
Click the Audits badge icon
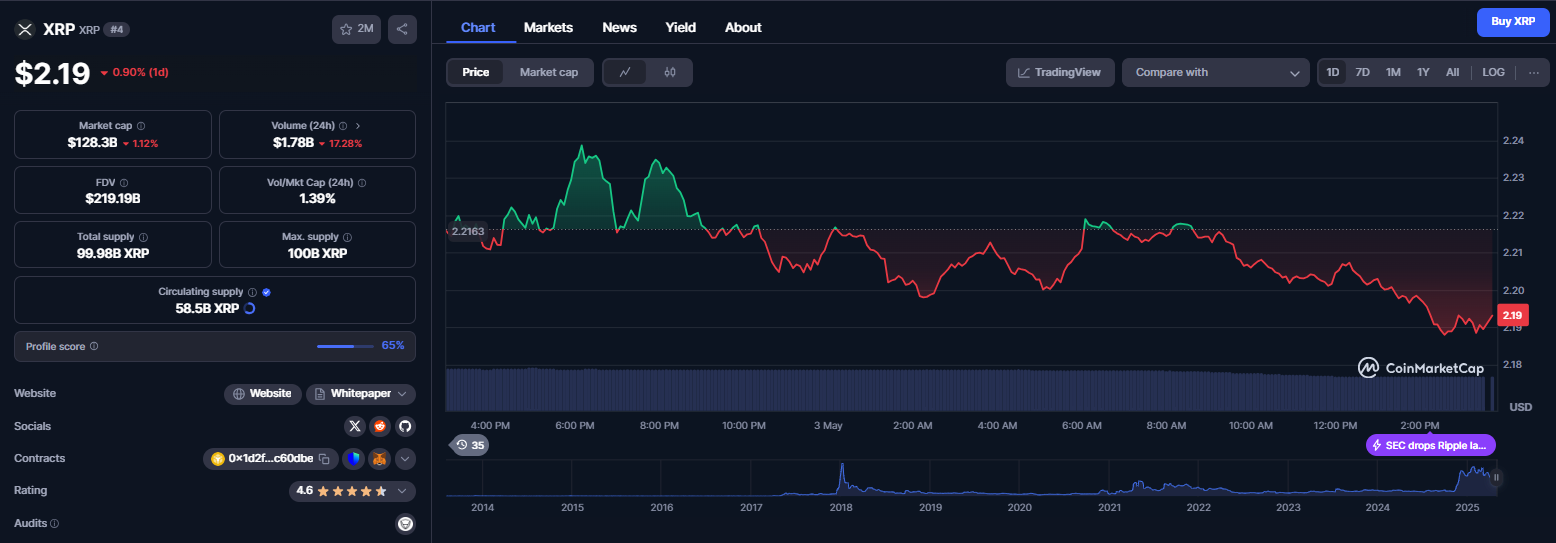pyautogui.click(x=405, y=523)
